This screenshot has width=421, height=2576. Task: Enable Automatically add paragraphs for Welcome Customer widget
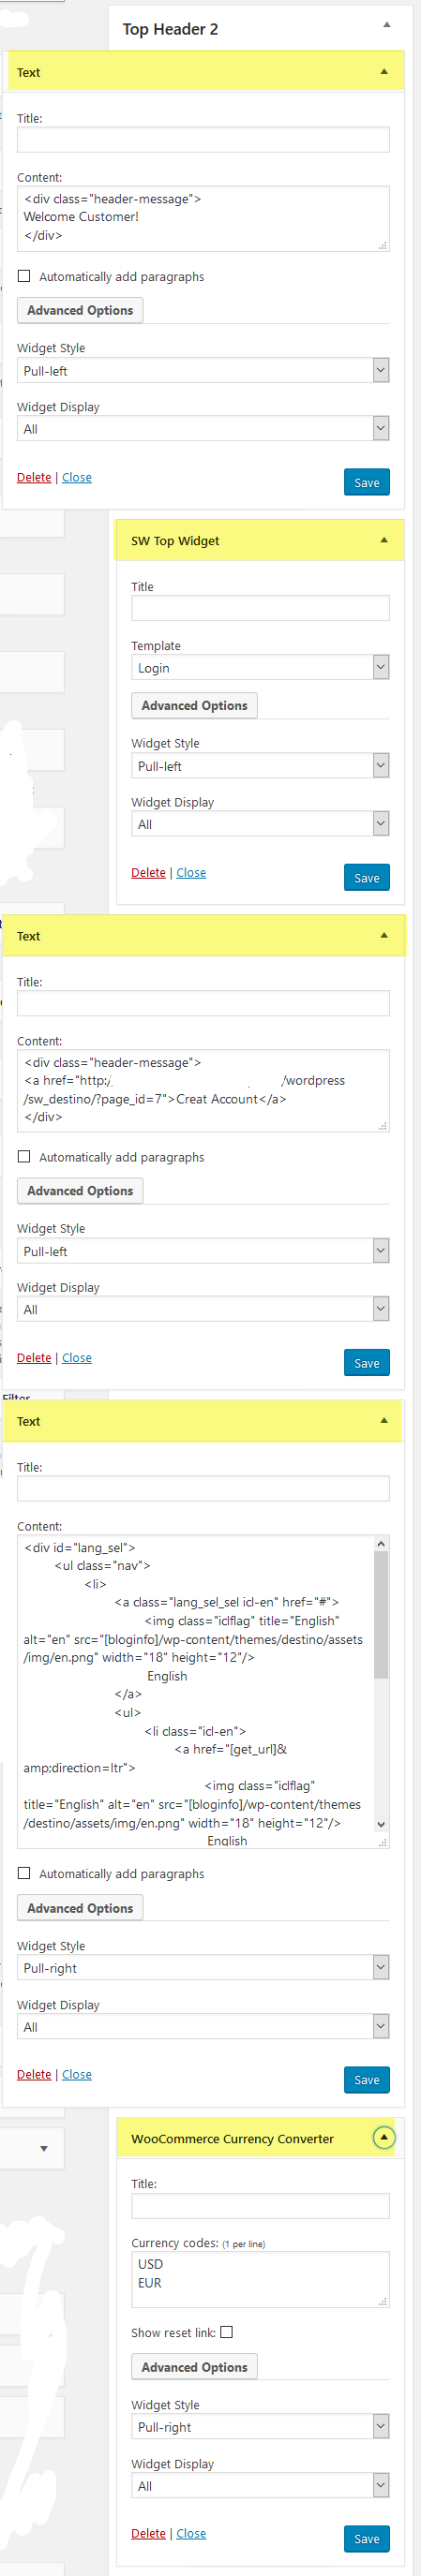[24, 276]
